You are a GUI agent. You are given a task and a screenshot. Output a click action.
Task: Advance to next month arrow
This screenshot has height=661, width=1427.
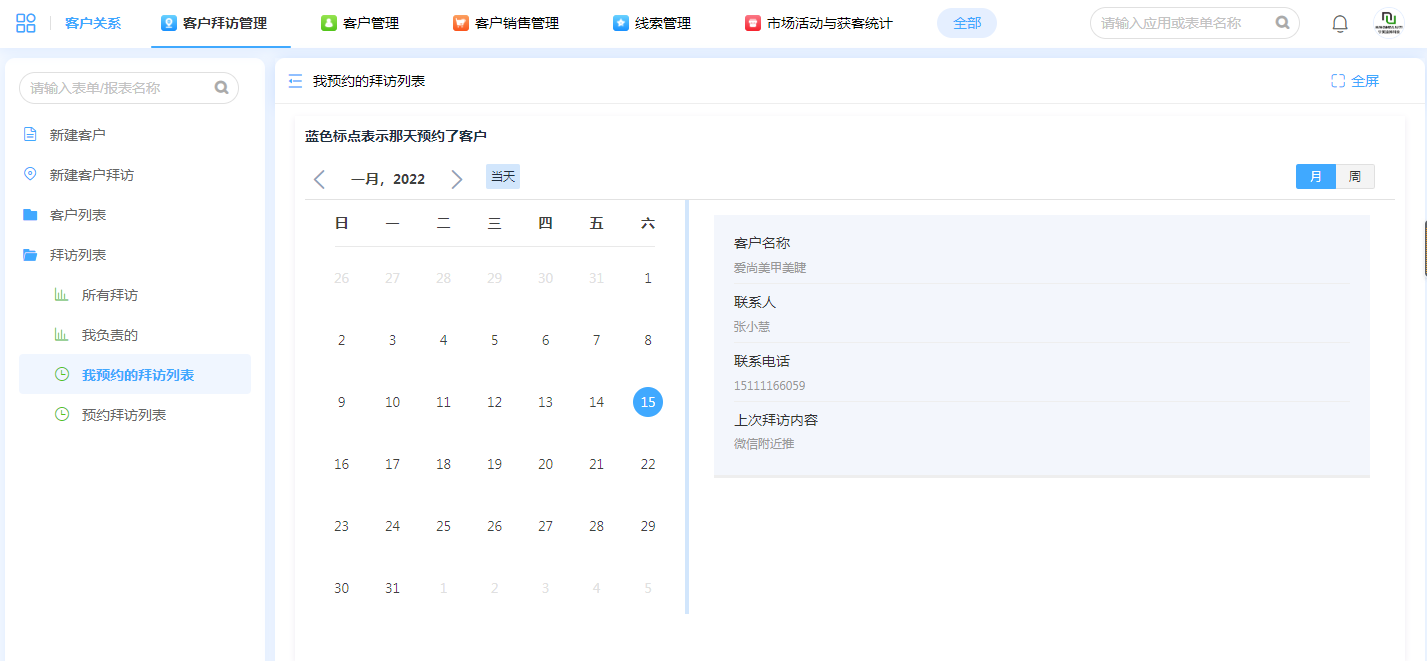pyautogui.click(x=457, y=179)
